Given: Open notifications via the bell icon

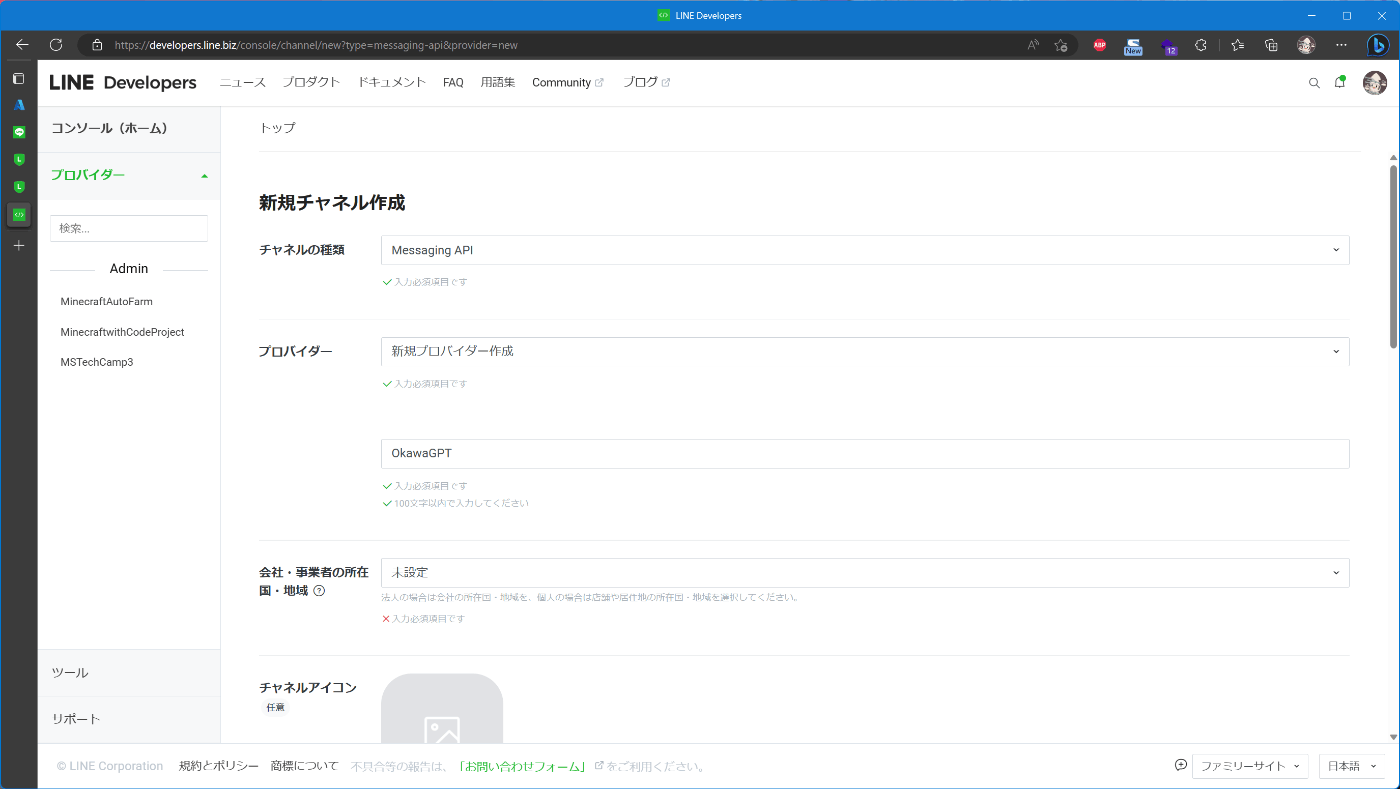Looking at the screenshot, I should click(1340, 83).
